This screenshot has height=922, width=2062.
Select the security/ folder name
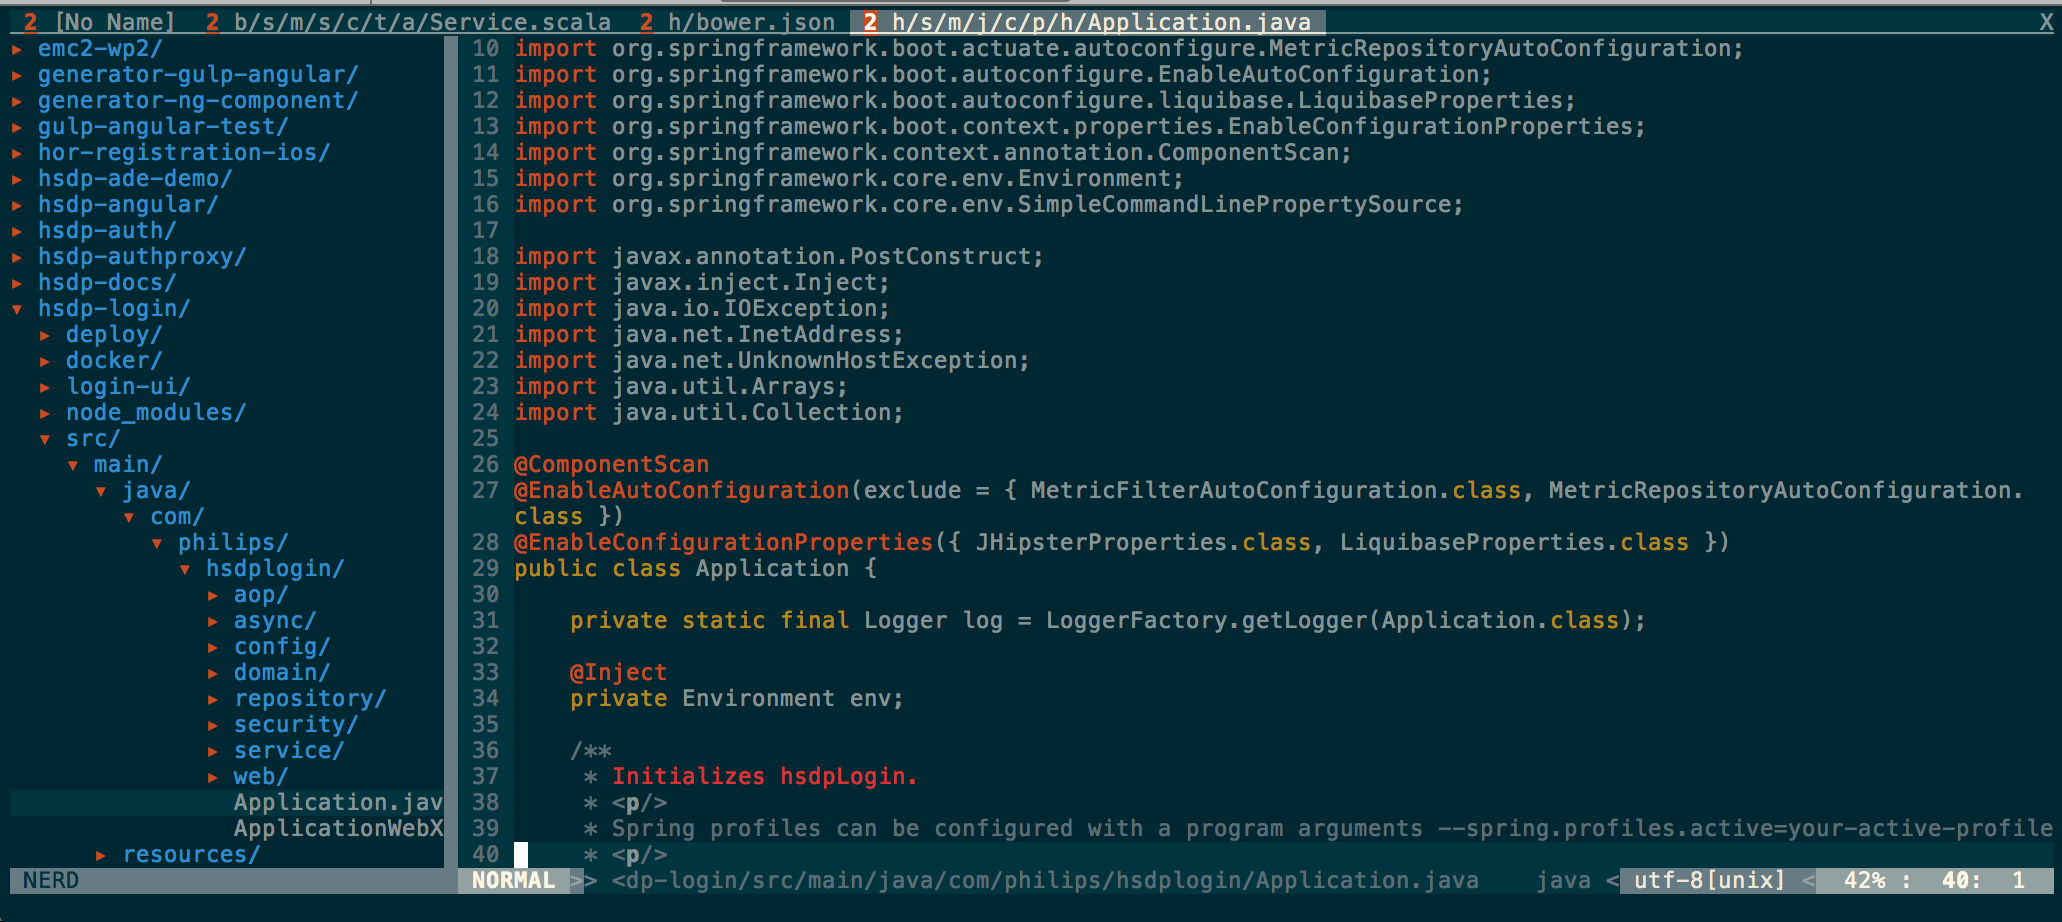pyautogui.click(x=296, y=725)
